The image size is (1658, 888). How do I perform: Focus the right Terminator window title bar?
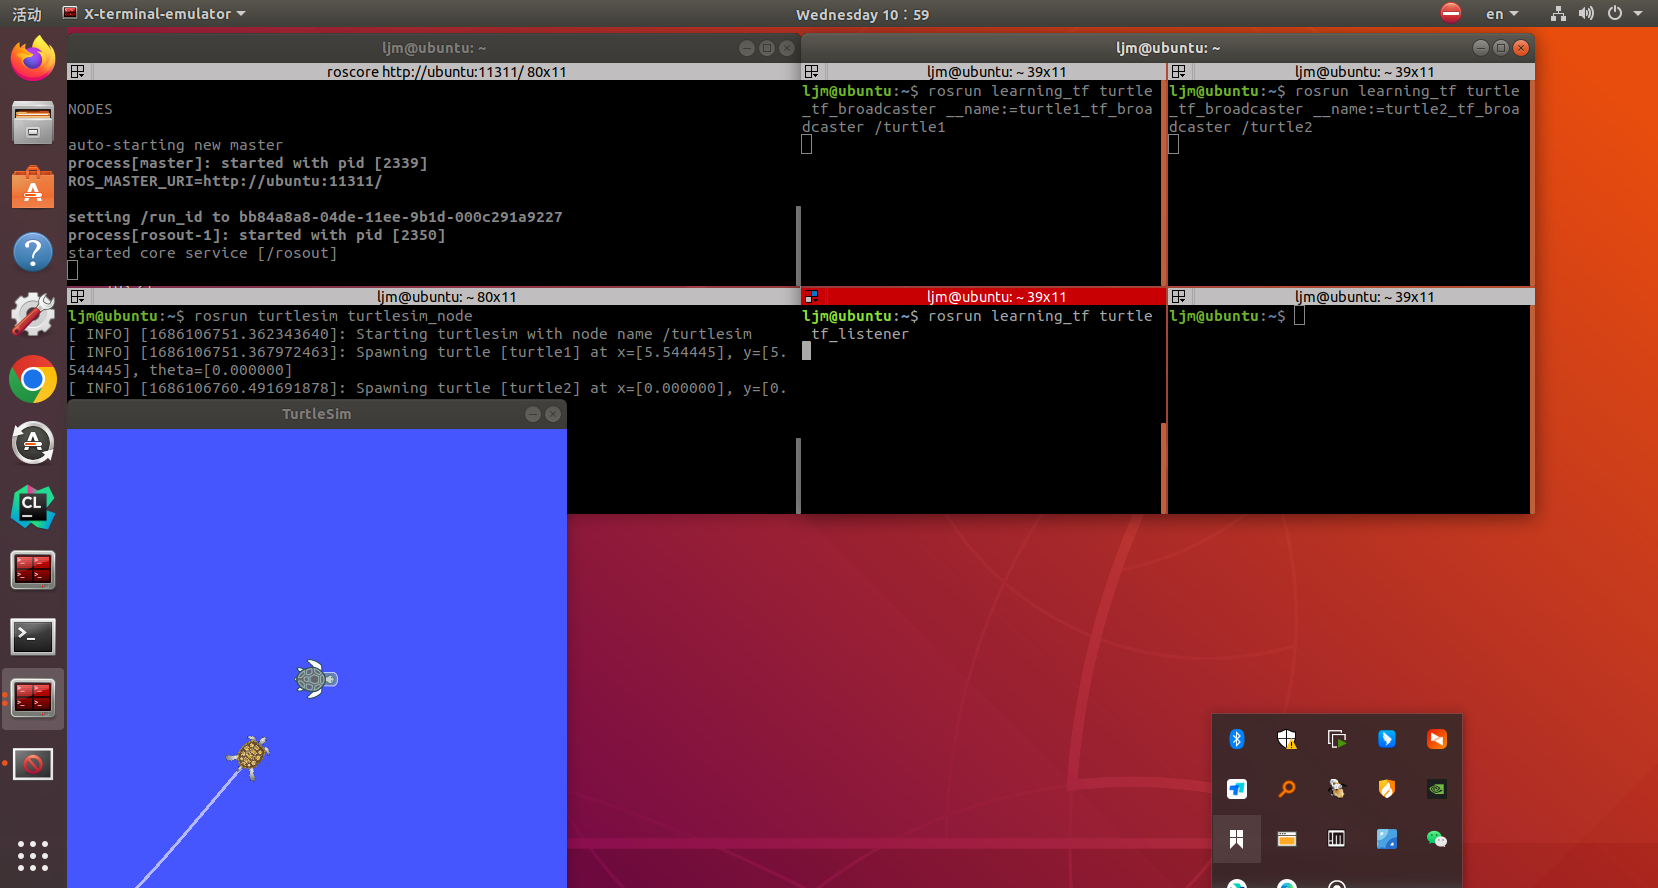tap(1167, 48)
